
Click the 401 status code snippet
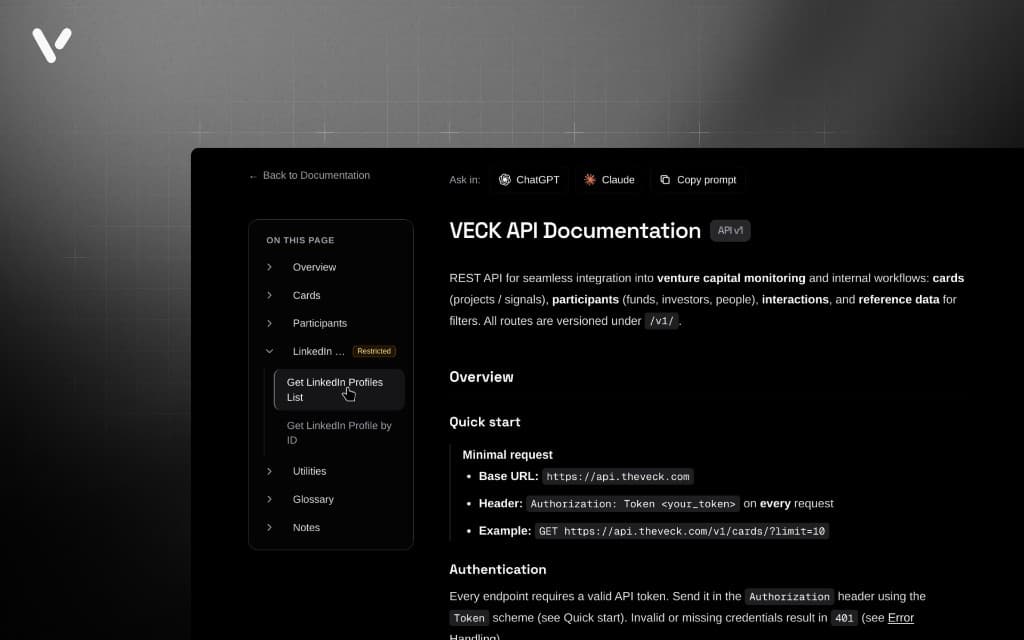844,618
